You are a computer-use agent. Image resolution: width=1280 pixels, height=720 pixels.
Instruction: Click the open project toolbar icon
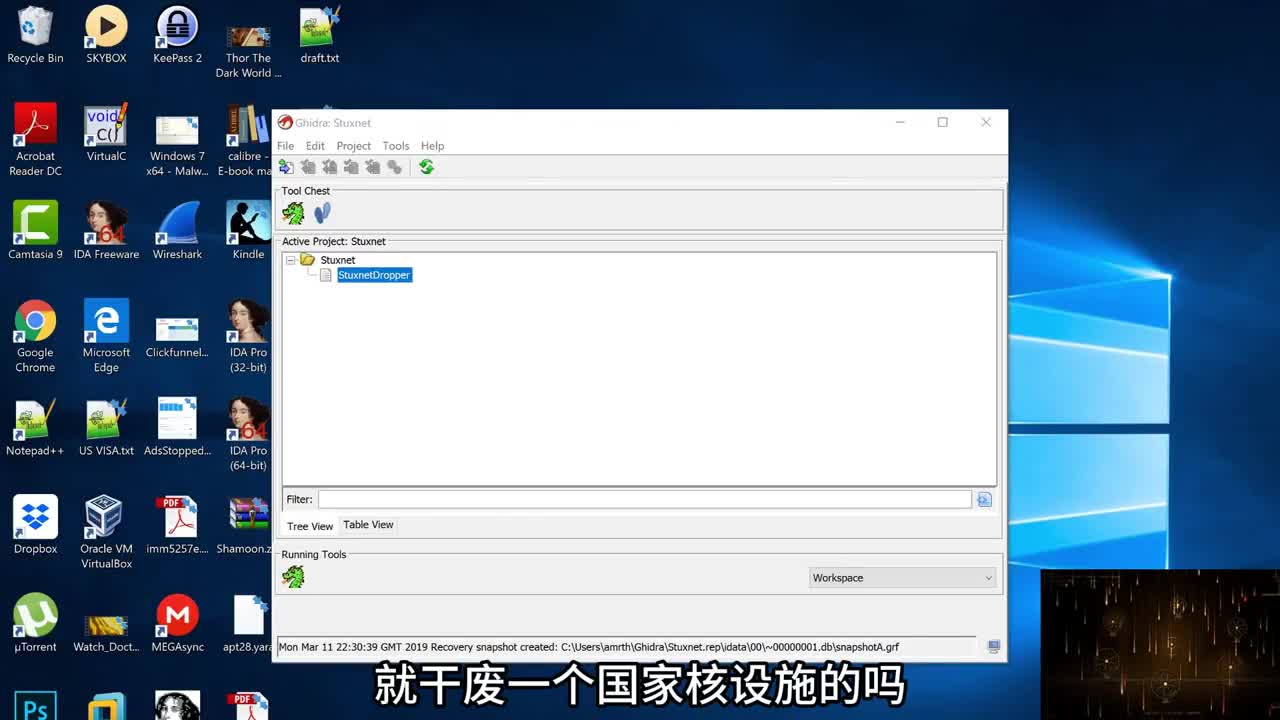pyautogui.click(x=286, y=167)
